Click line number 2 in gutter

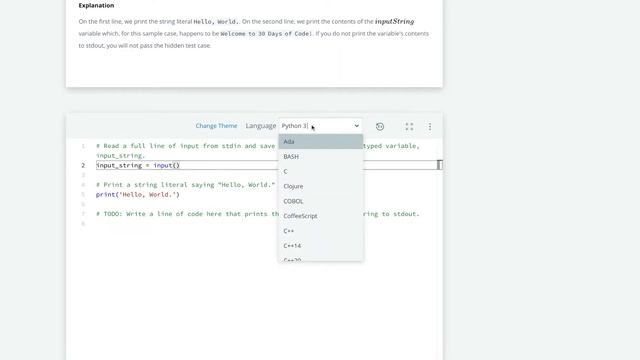coord(83,165)
